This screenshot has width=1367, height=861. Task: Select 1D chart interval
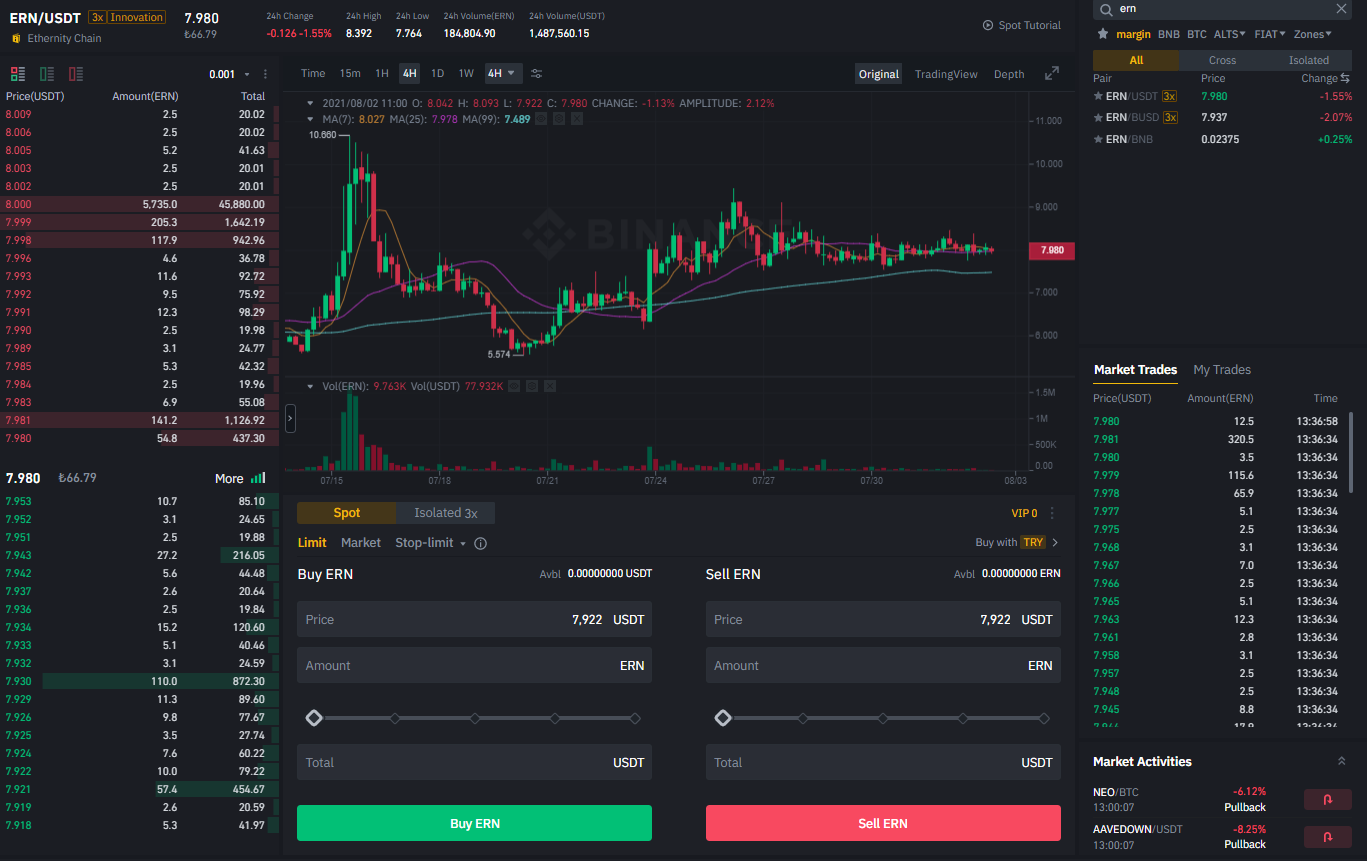tap(437, 73)
